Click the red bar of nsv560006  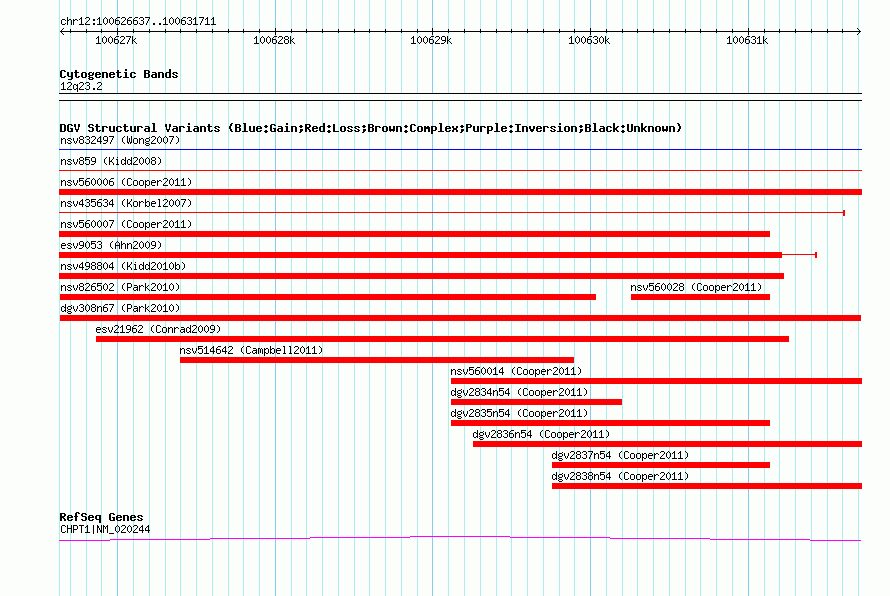pyautogui.click(x=460, y=192)
